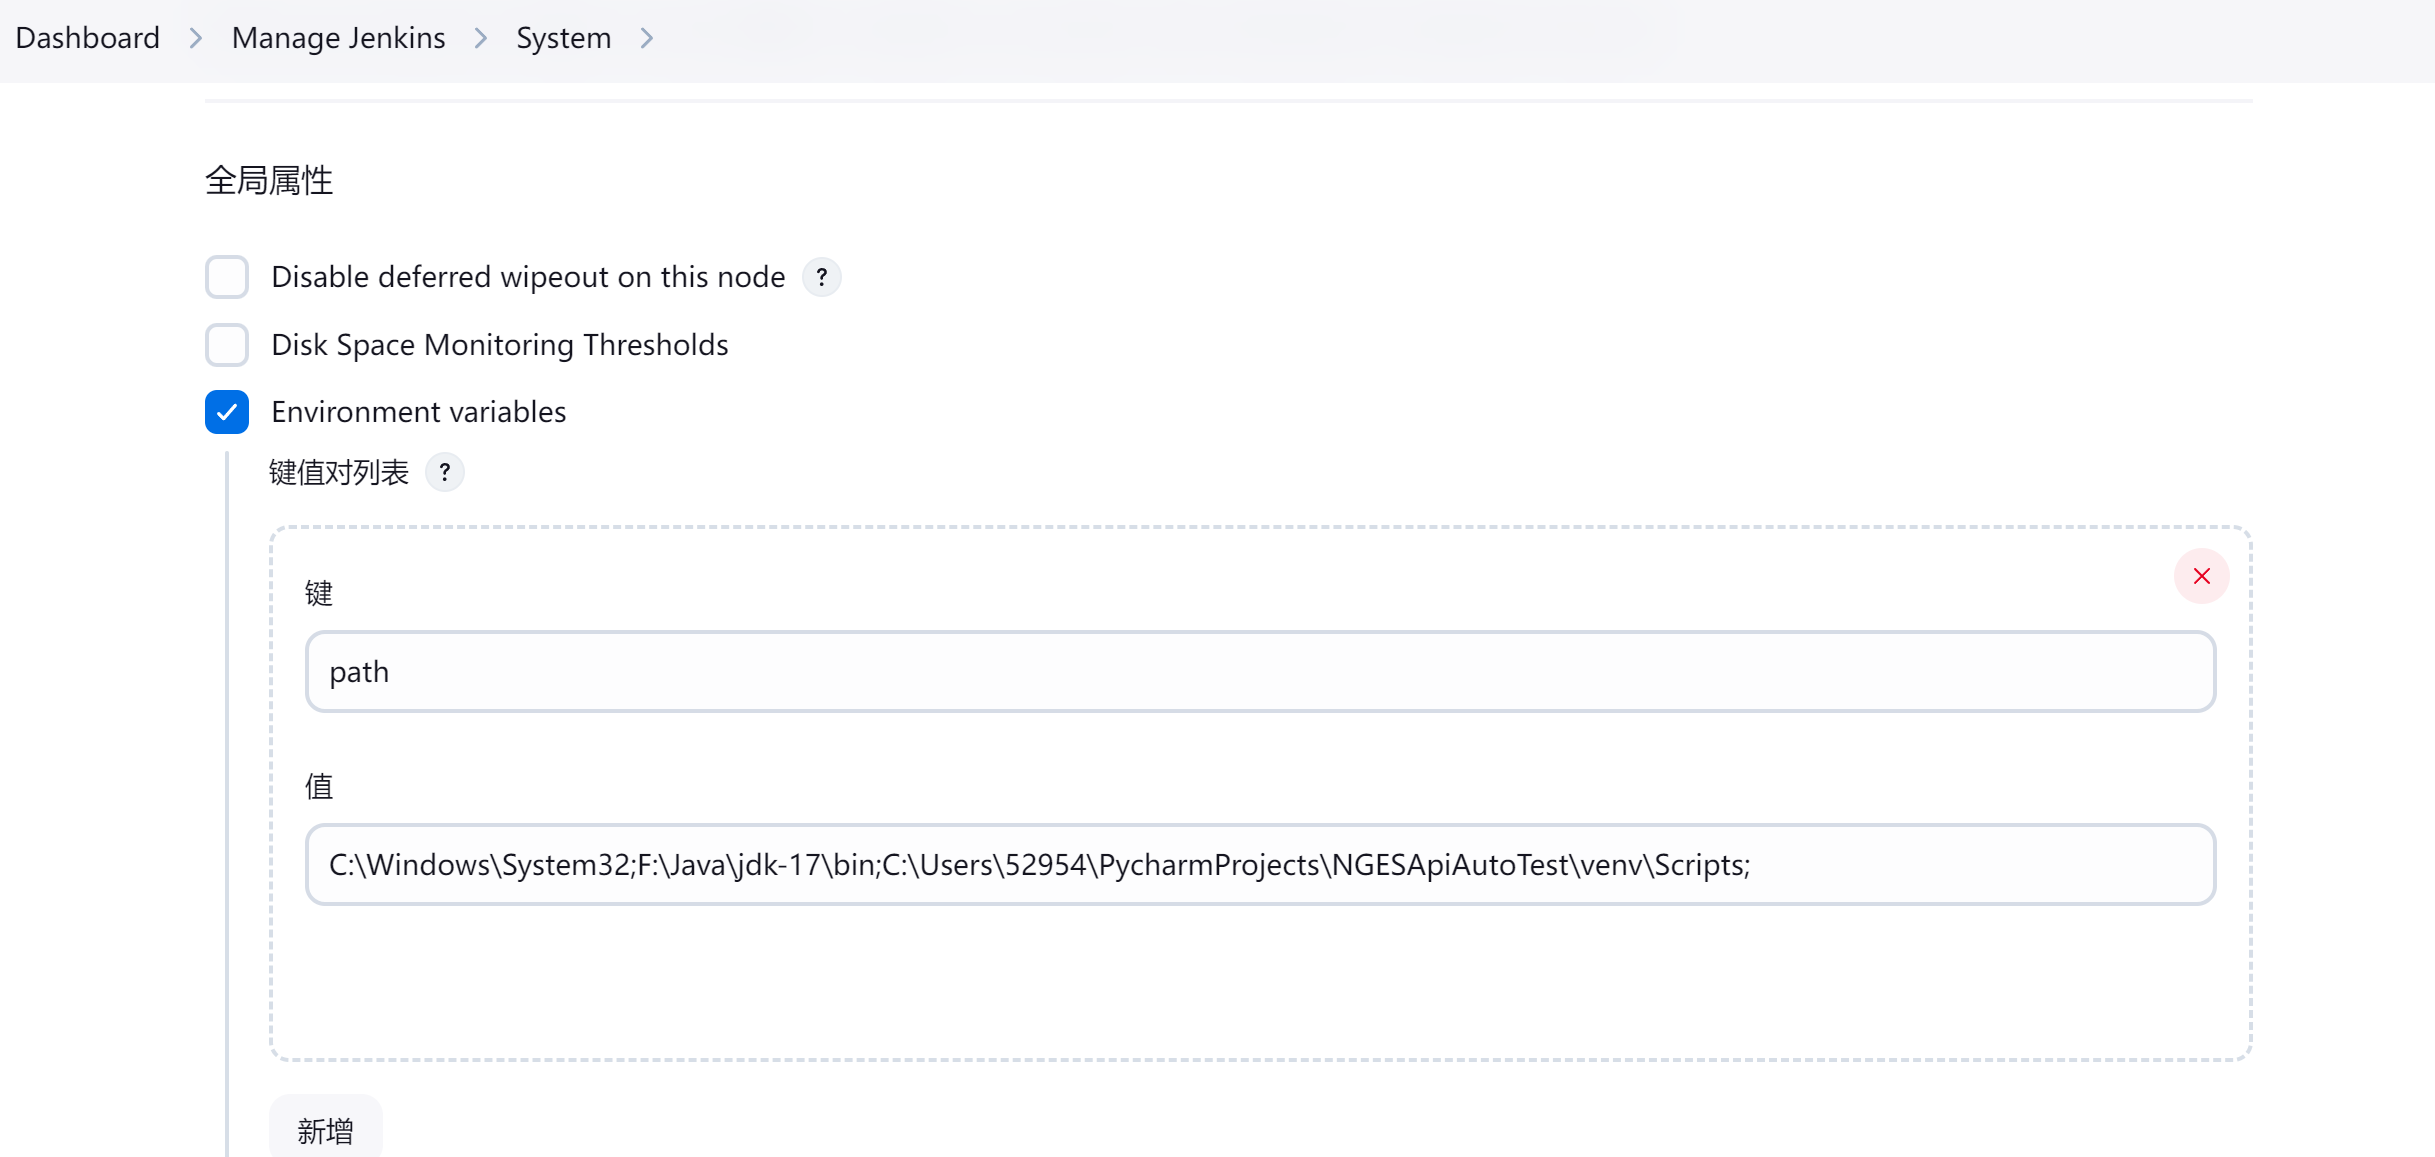Enable Disable deferred wipeout checkbox
2435x1157 pixels.
[227, 277]
